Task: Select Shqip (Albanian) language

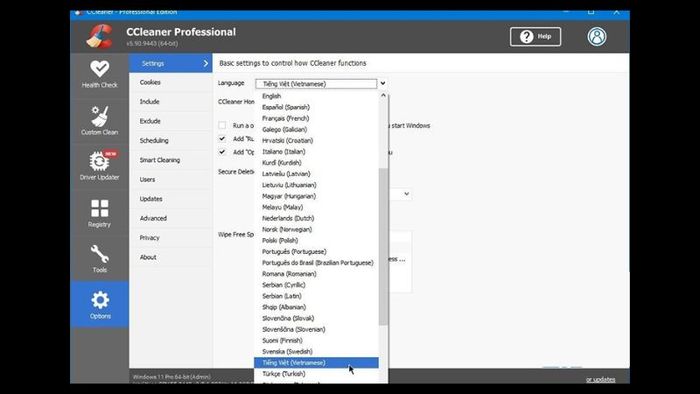Action: [x=317, y=307]
